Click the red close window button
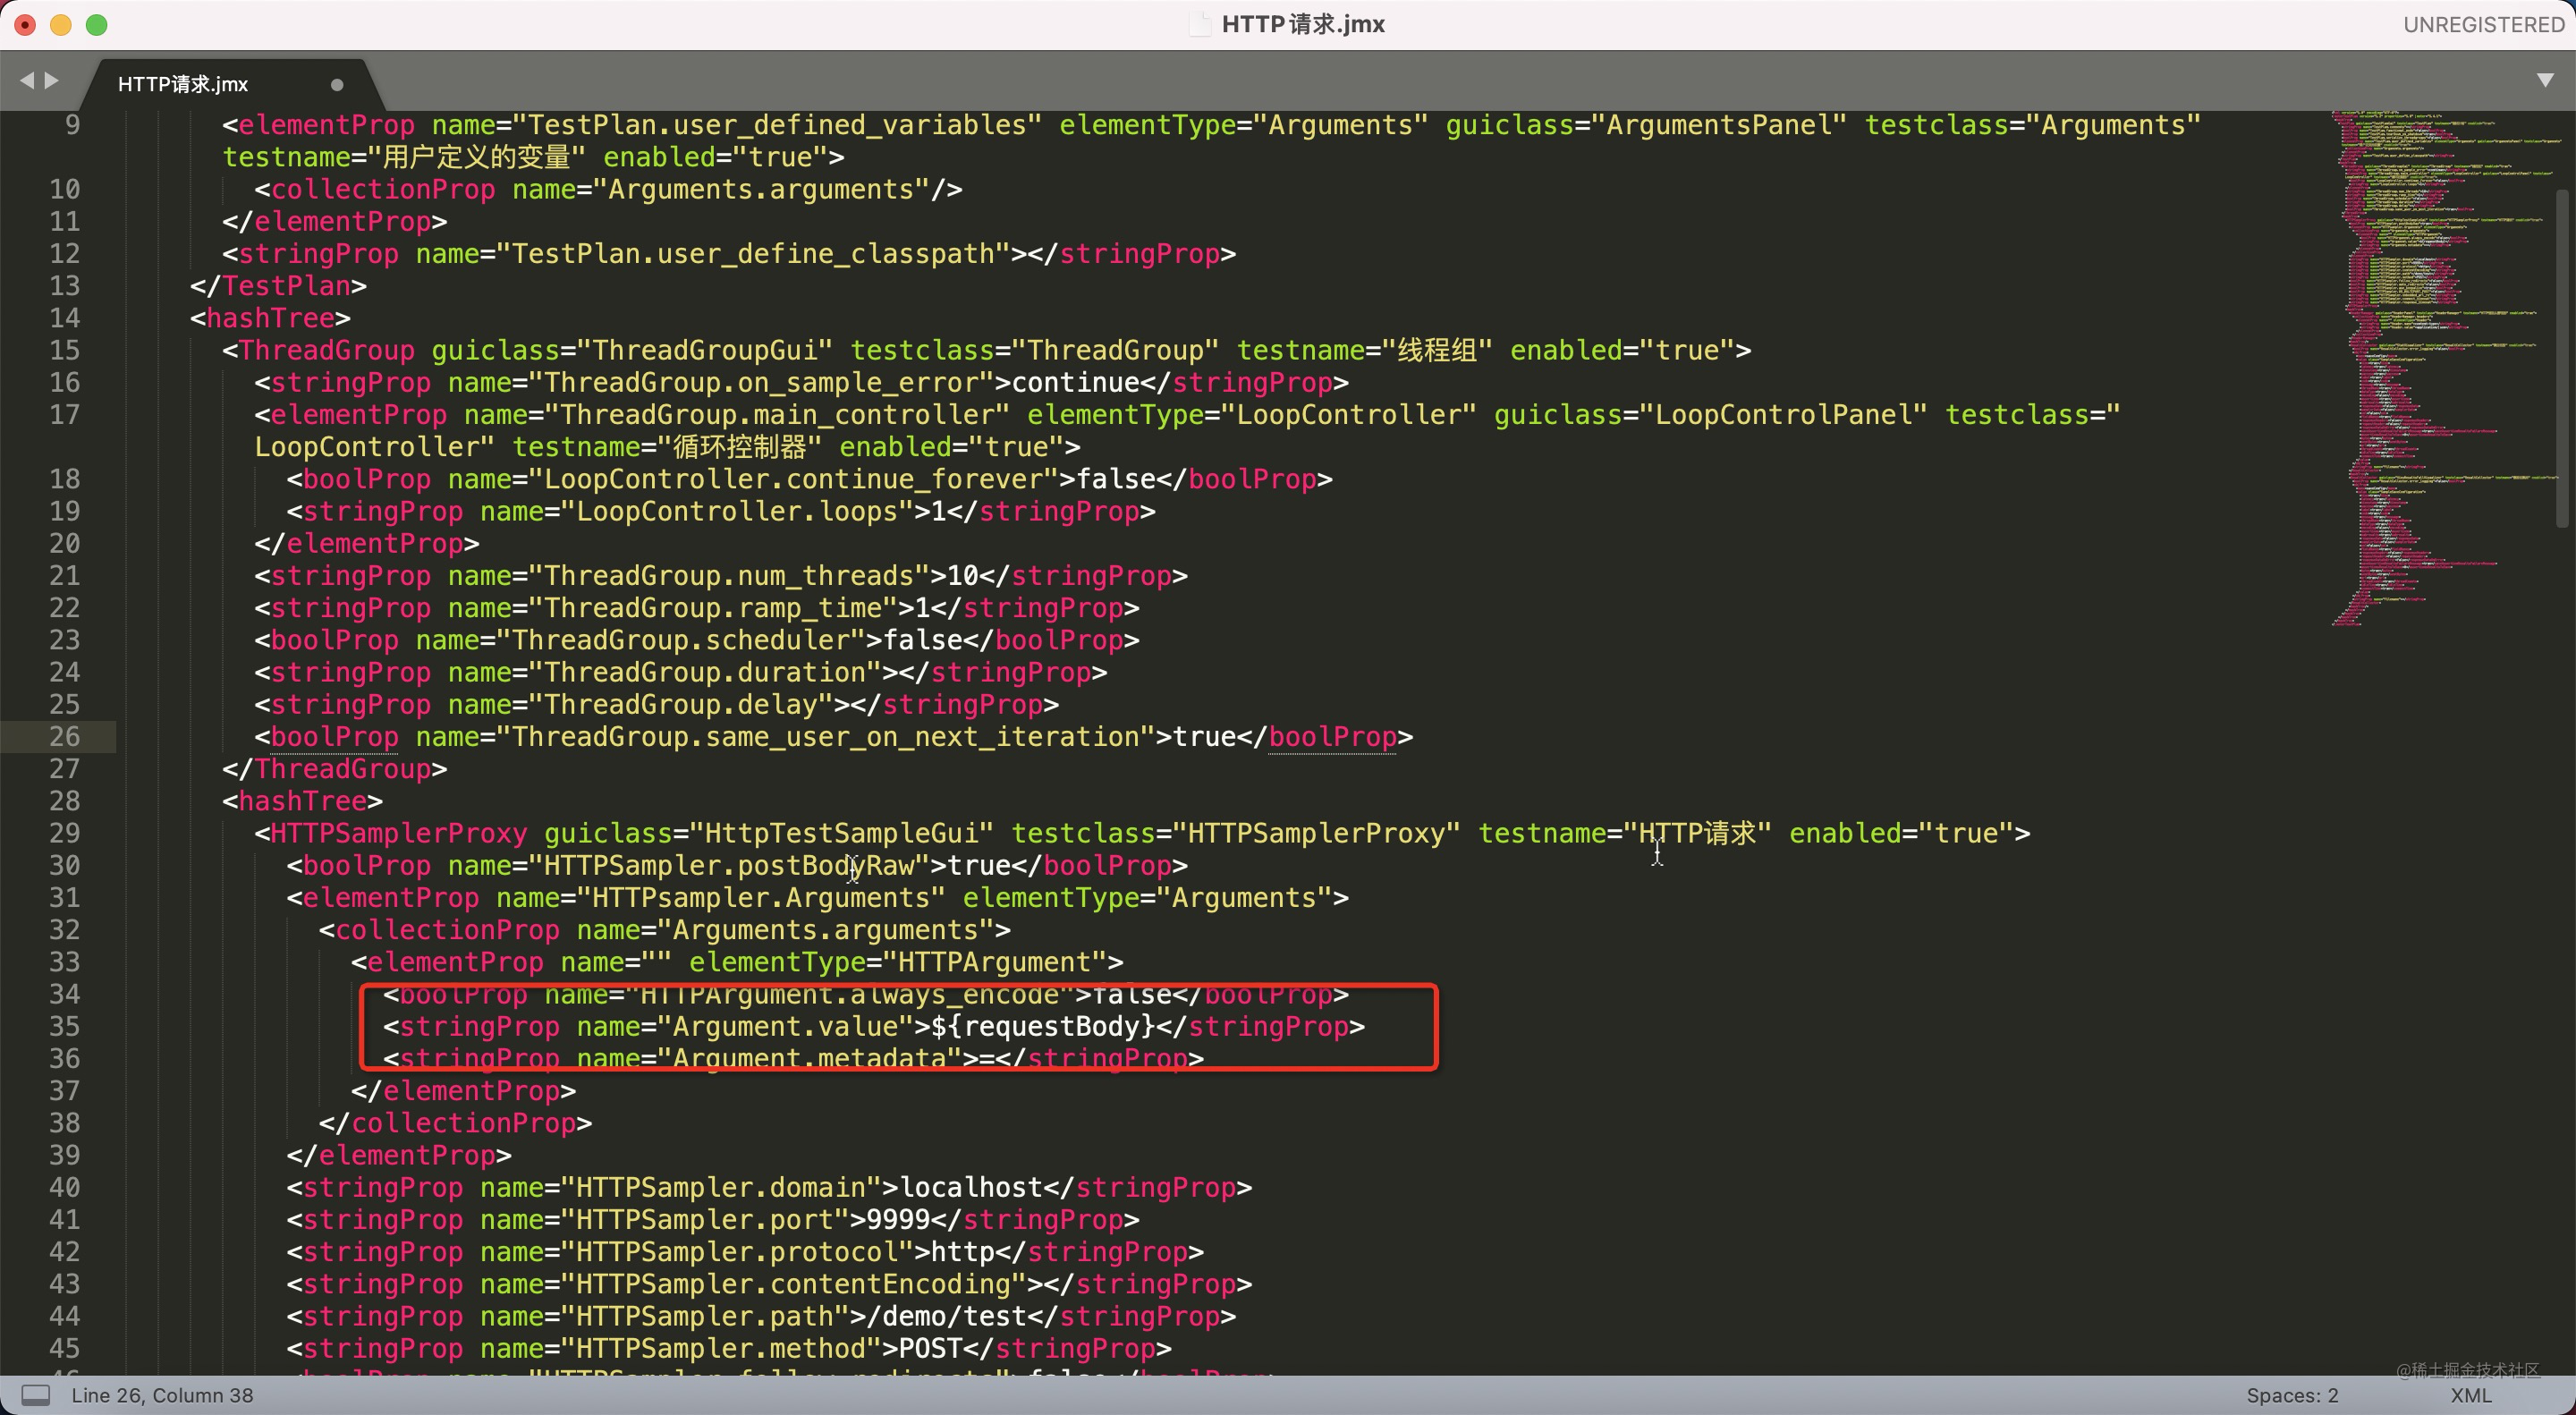Screen dimensions: 2576x1415 tap(25, 24)
